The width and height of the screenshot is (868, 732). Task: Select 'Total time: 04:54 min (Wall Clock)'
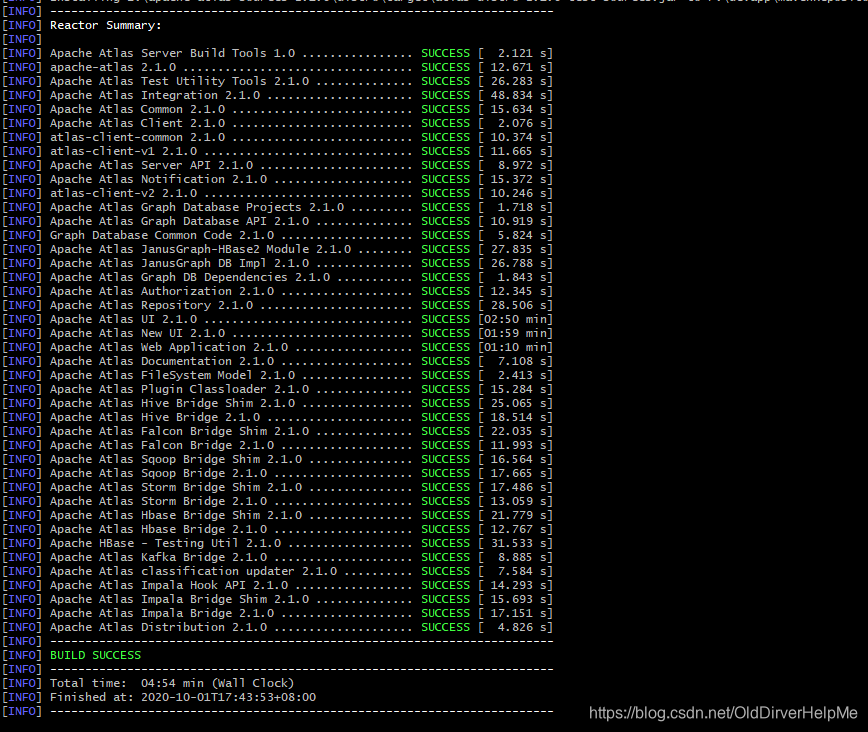[172, 683]
